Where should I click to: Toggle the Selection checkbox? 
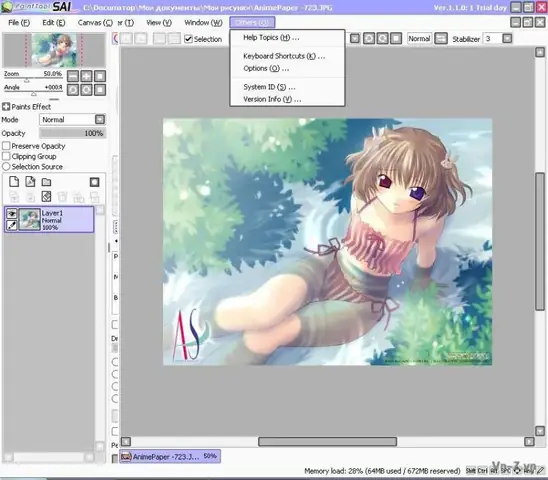pos(188,39)
